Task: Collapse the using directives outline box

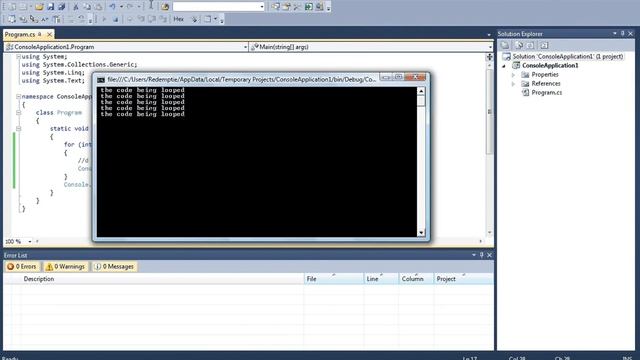Action: point(18,57)
